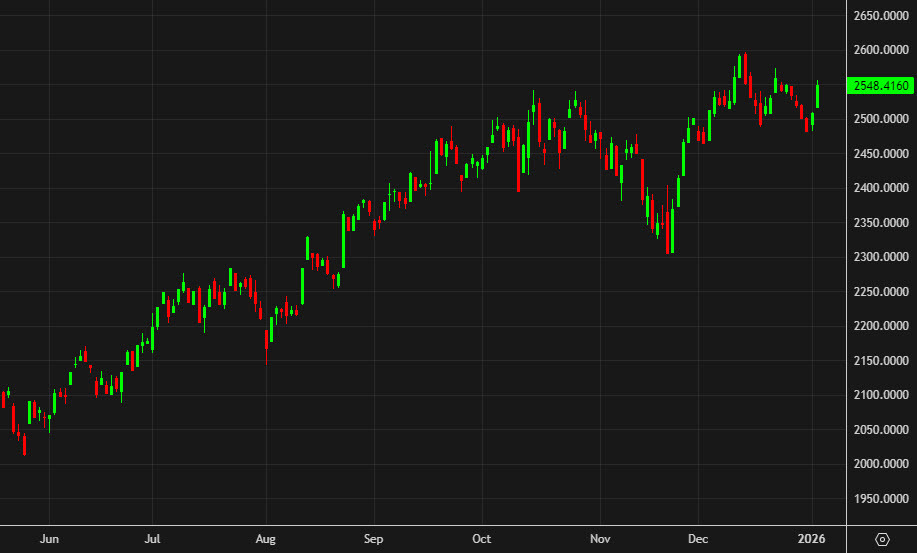Click the 2500.0000 price axis label

click(881, 119)
